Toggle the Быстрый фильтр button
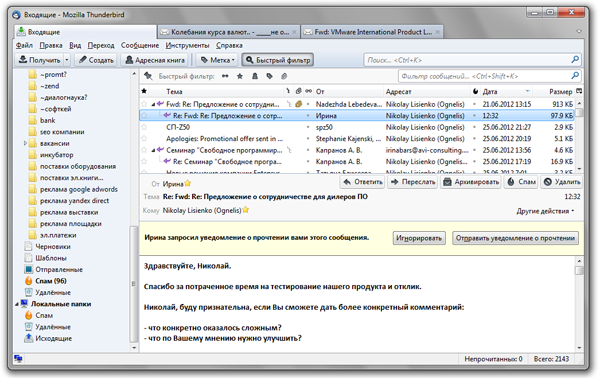This screenshot has height=378, width=600. point(277,60)
